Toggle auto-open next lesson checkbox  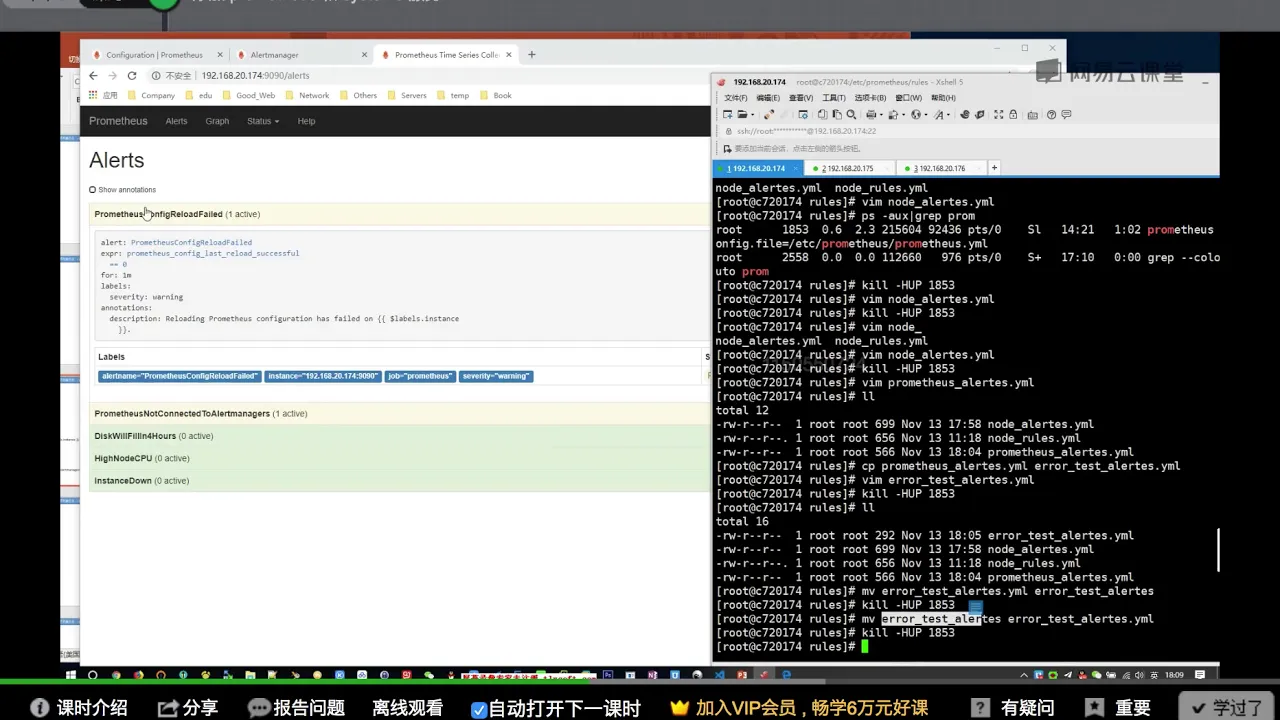(479, 708)
